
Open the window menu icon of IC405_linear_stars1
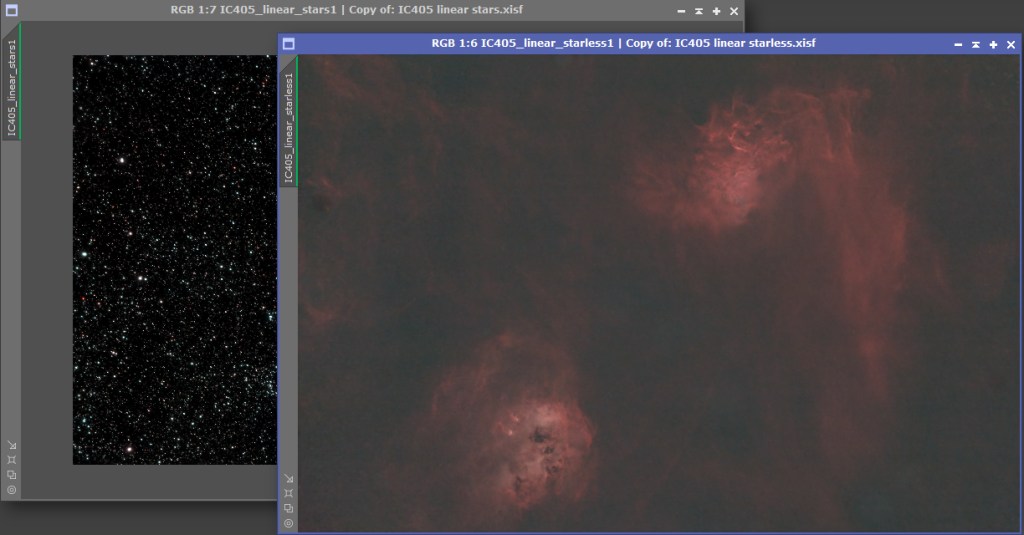(x=10, y=11)
